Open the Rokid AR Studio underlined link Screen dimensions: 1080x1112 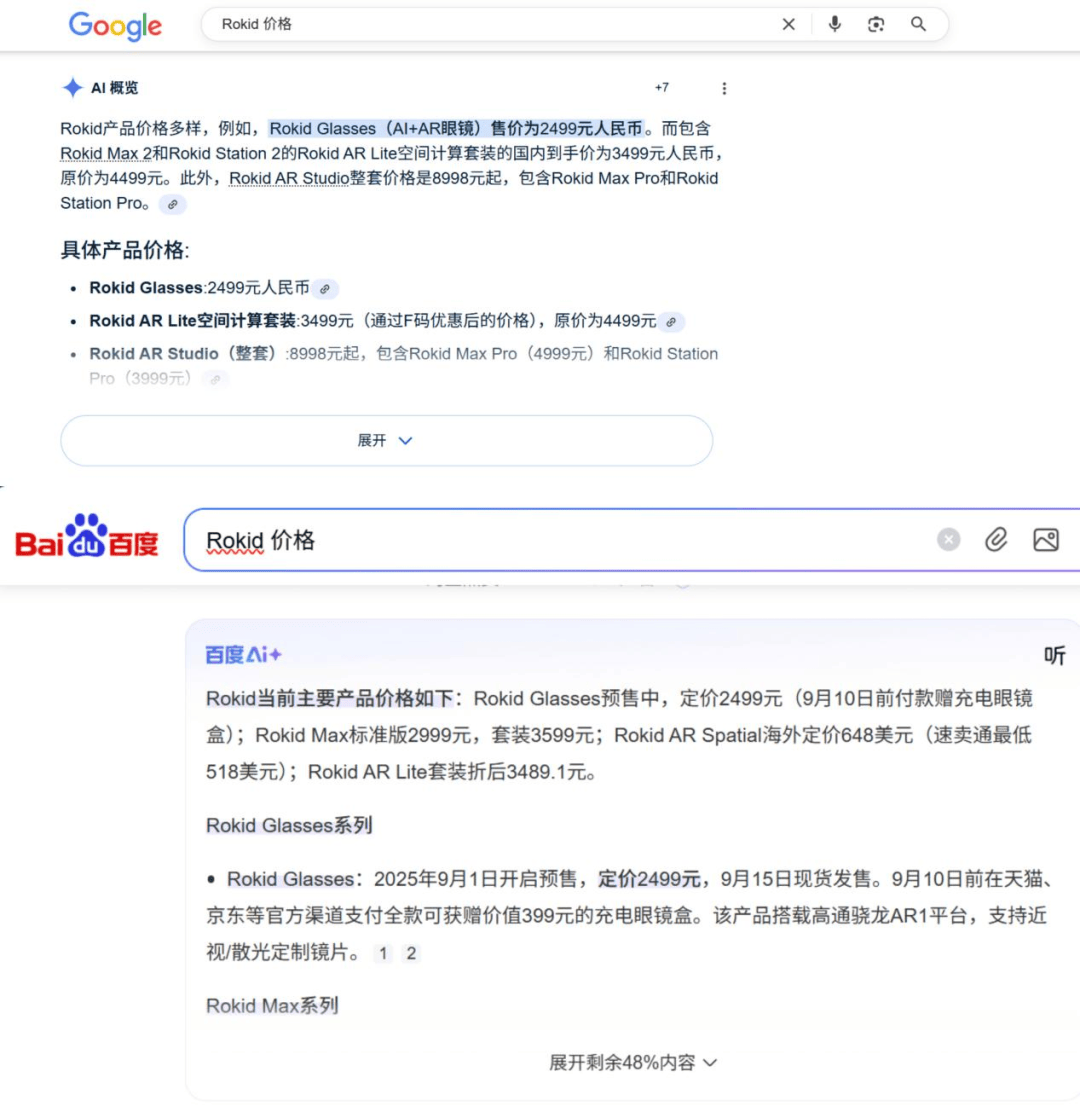coord(289,179)
